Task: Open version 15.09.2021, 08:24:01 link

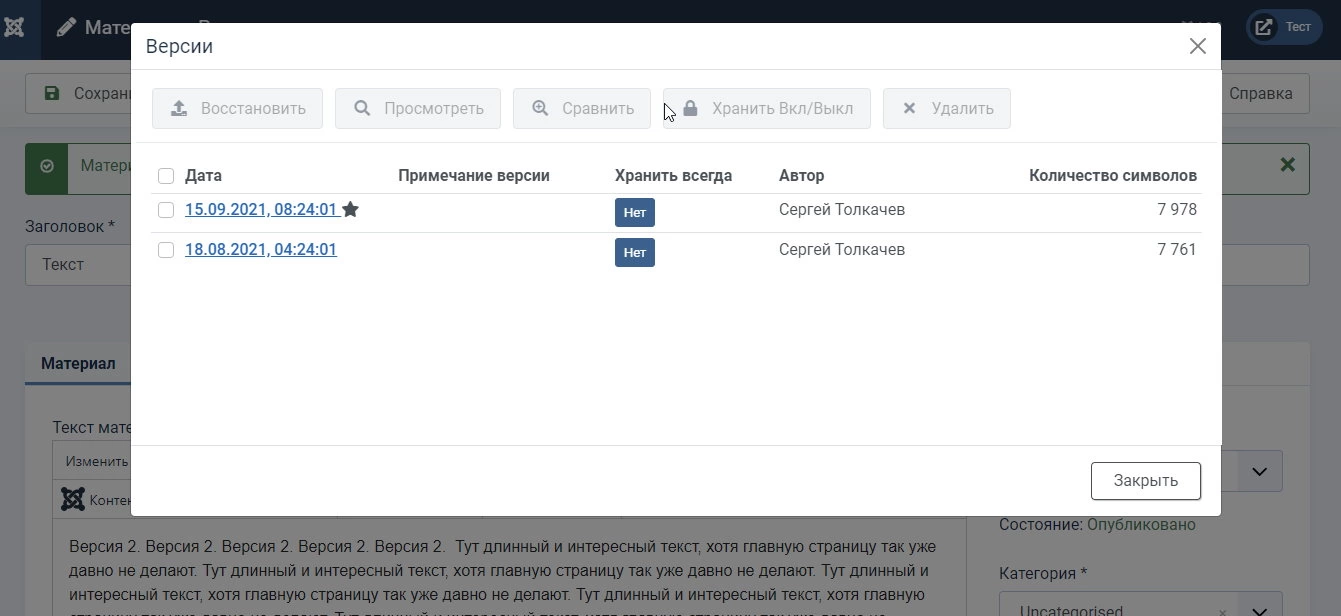Action: (261, 210)
